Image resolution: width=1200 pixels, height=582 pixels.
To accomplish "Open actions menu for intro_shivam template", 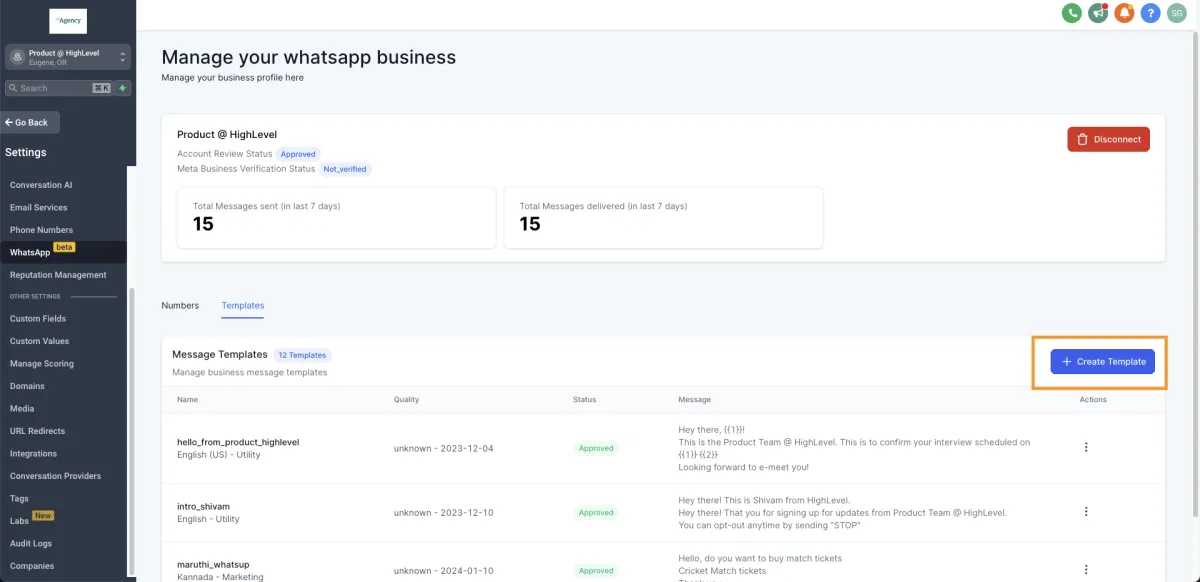I will click(1086, 511).
